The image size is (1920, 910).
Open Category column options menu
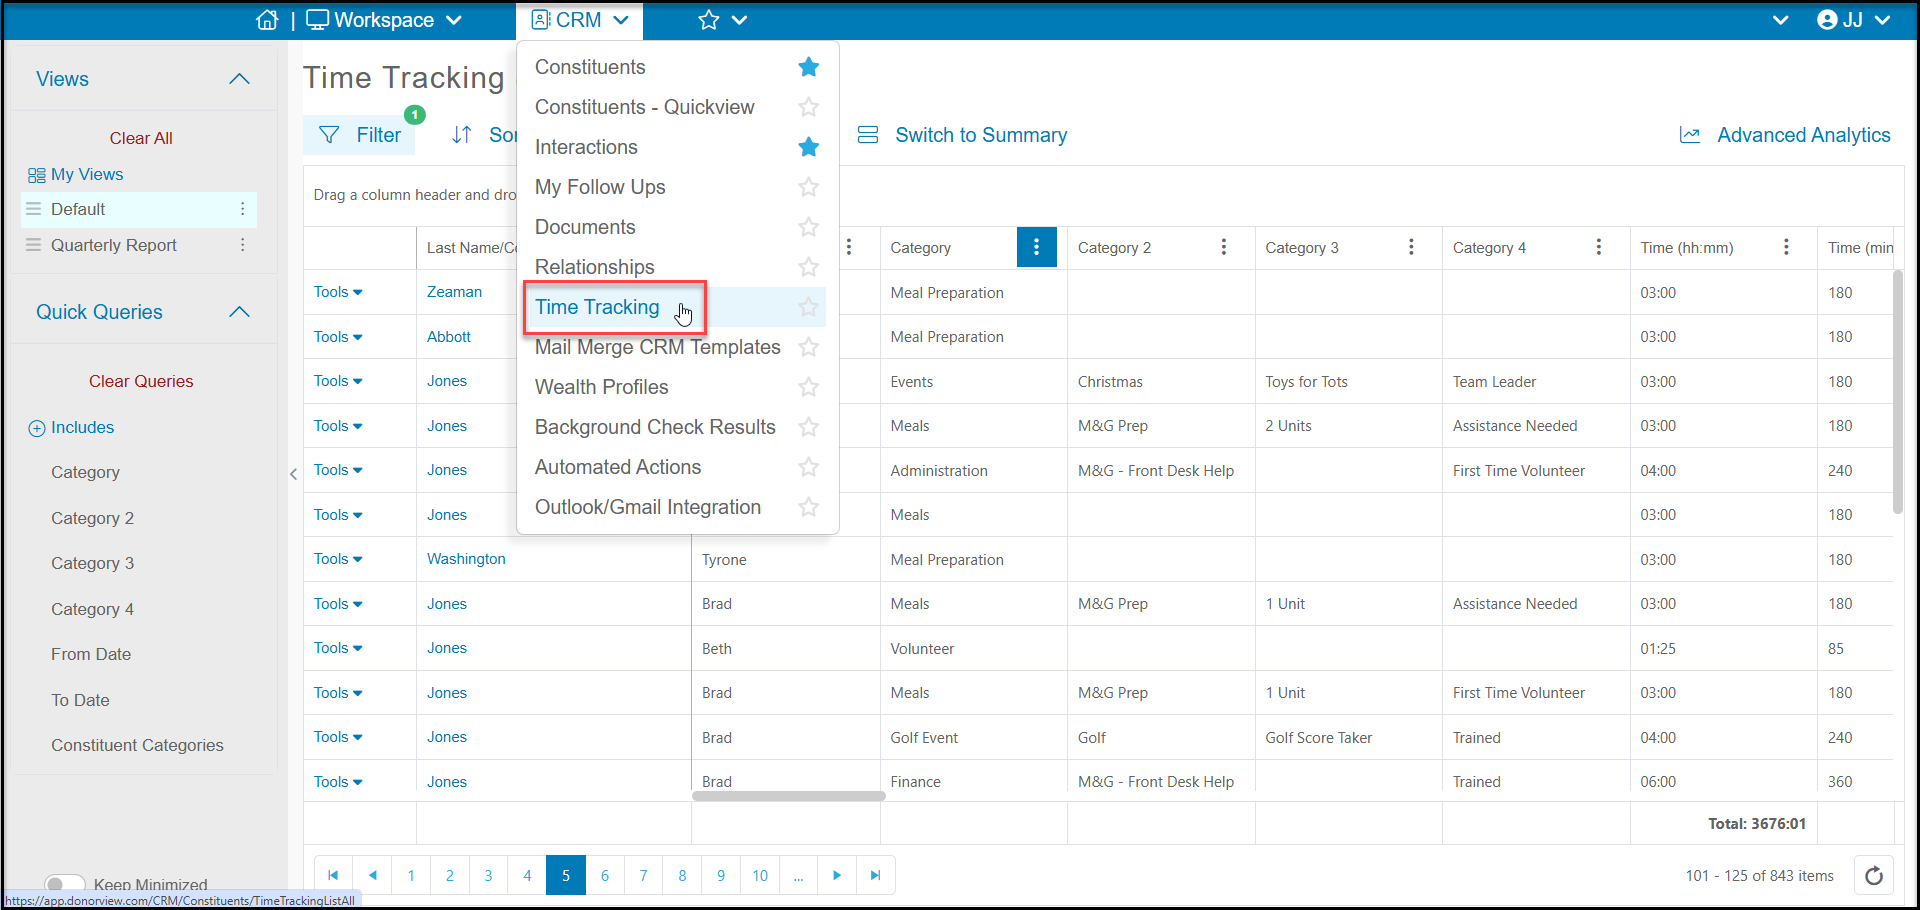pos(1036,247)
